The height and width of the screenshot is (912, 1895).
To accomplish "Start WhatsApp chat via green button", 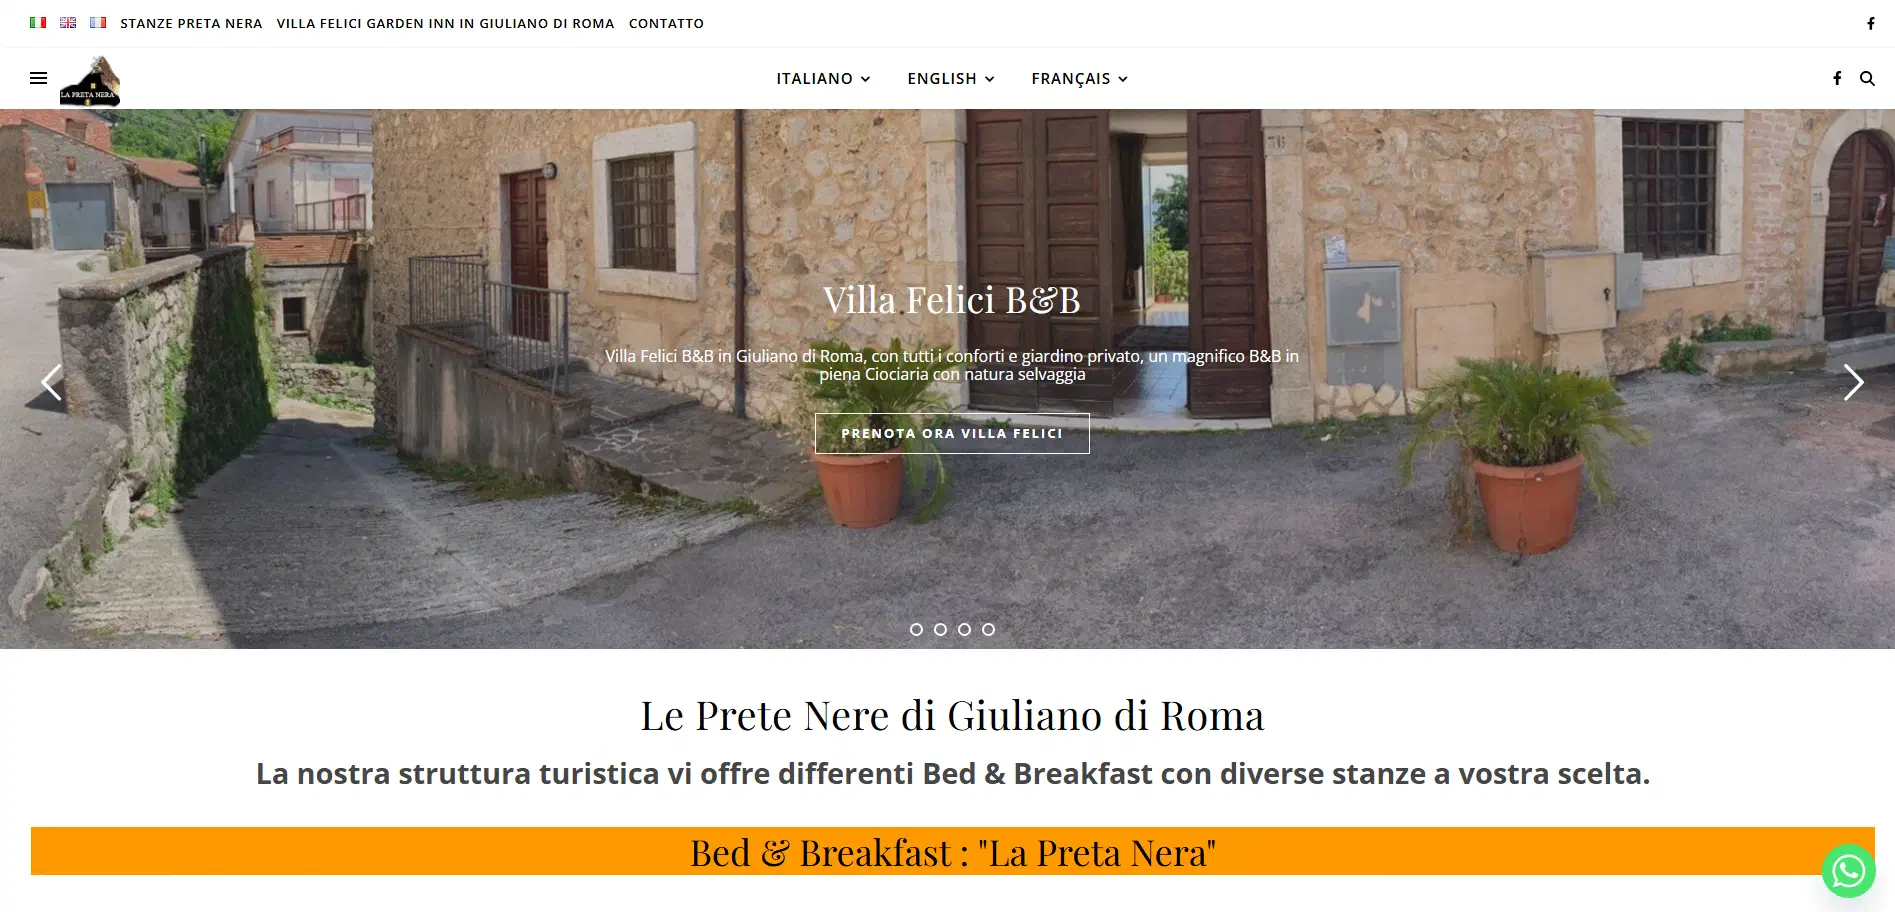I will [1848, 871].
